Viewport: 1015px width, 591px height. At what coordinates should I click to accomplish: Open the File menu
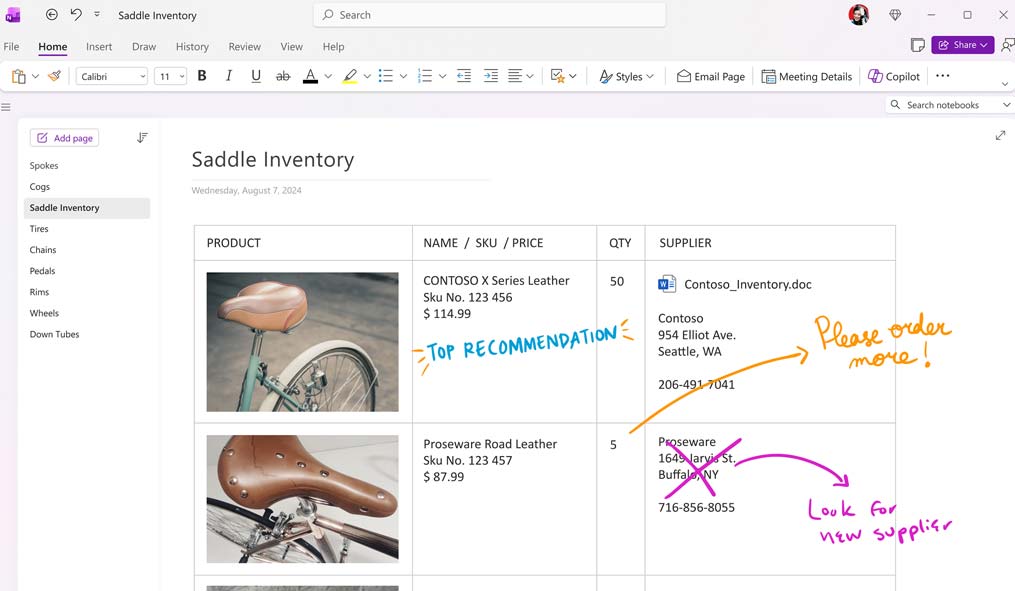pyautogui.click(x=11, y=47)
